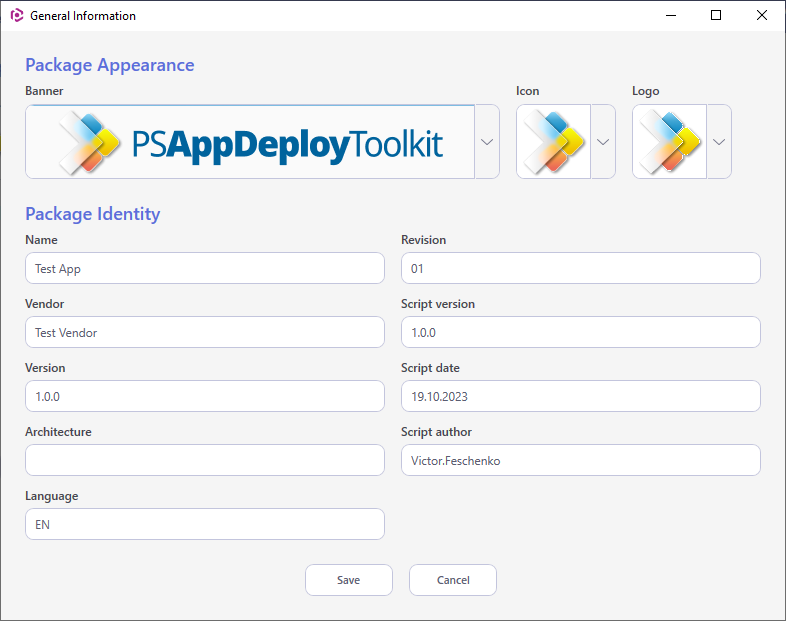Save the general information
Viewport: 786px width, 621px height.
point(349,580)
